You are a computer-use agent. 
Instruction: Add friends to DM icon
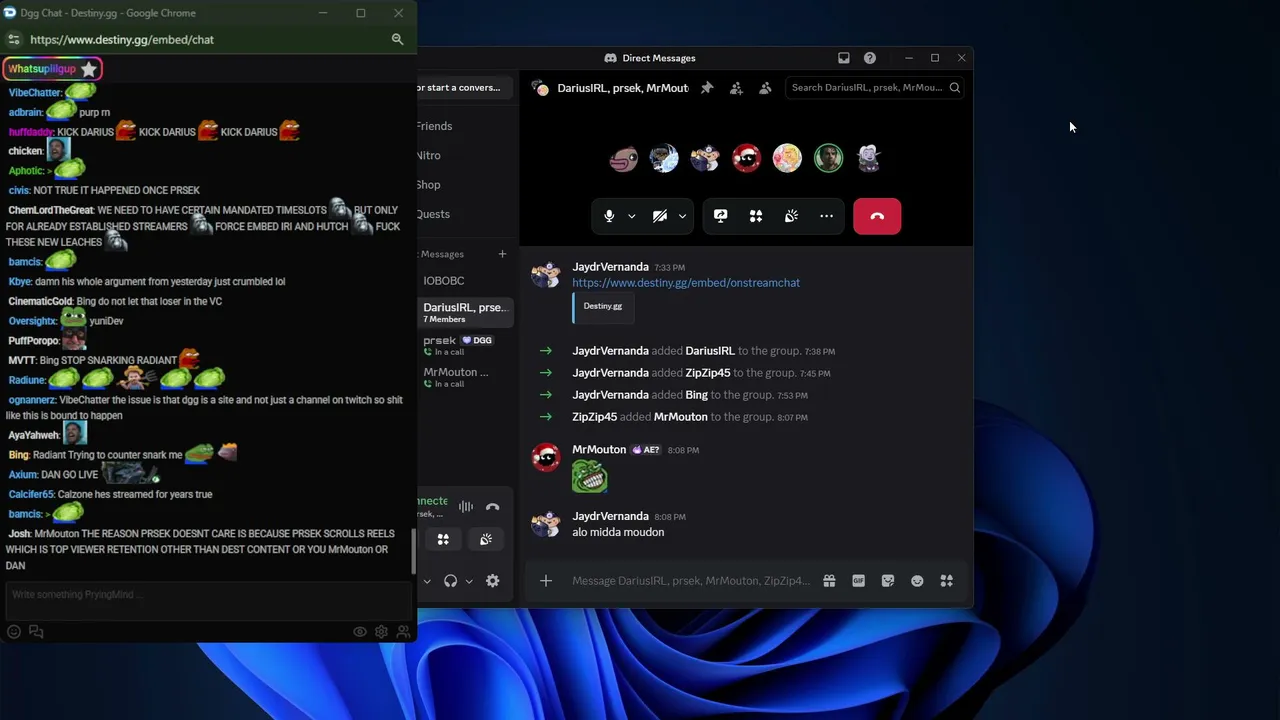[736, 88]
